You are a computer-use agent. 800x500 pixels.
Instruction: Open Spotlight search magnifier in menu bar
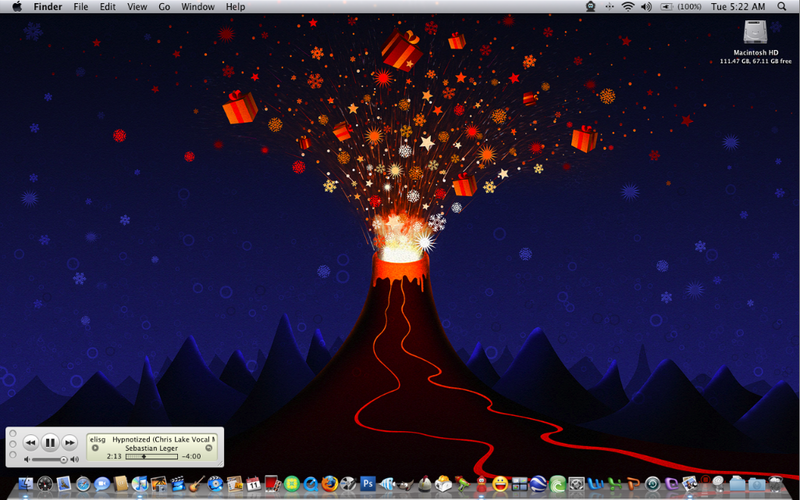click(782, 7)
